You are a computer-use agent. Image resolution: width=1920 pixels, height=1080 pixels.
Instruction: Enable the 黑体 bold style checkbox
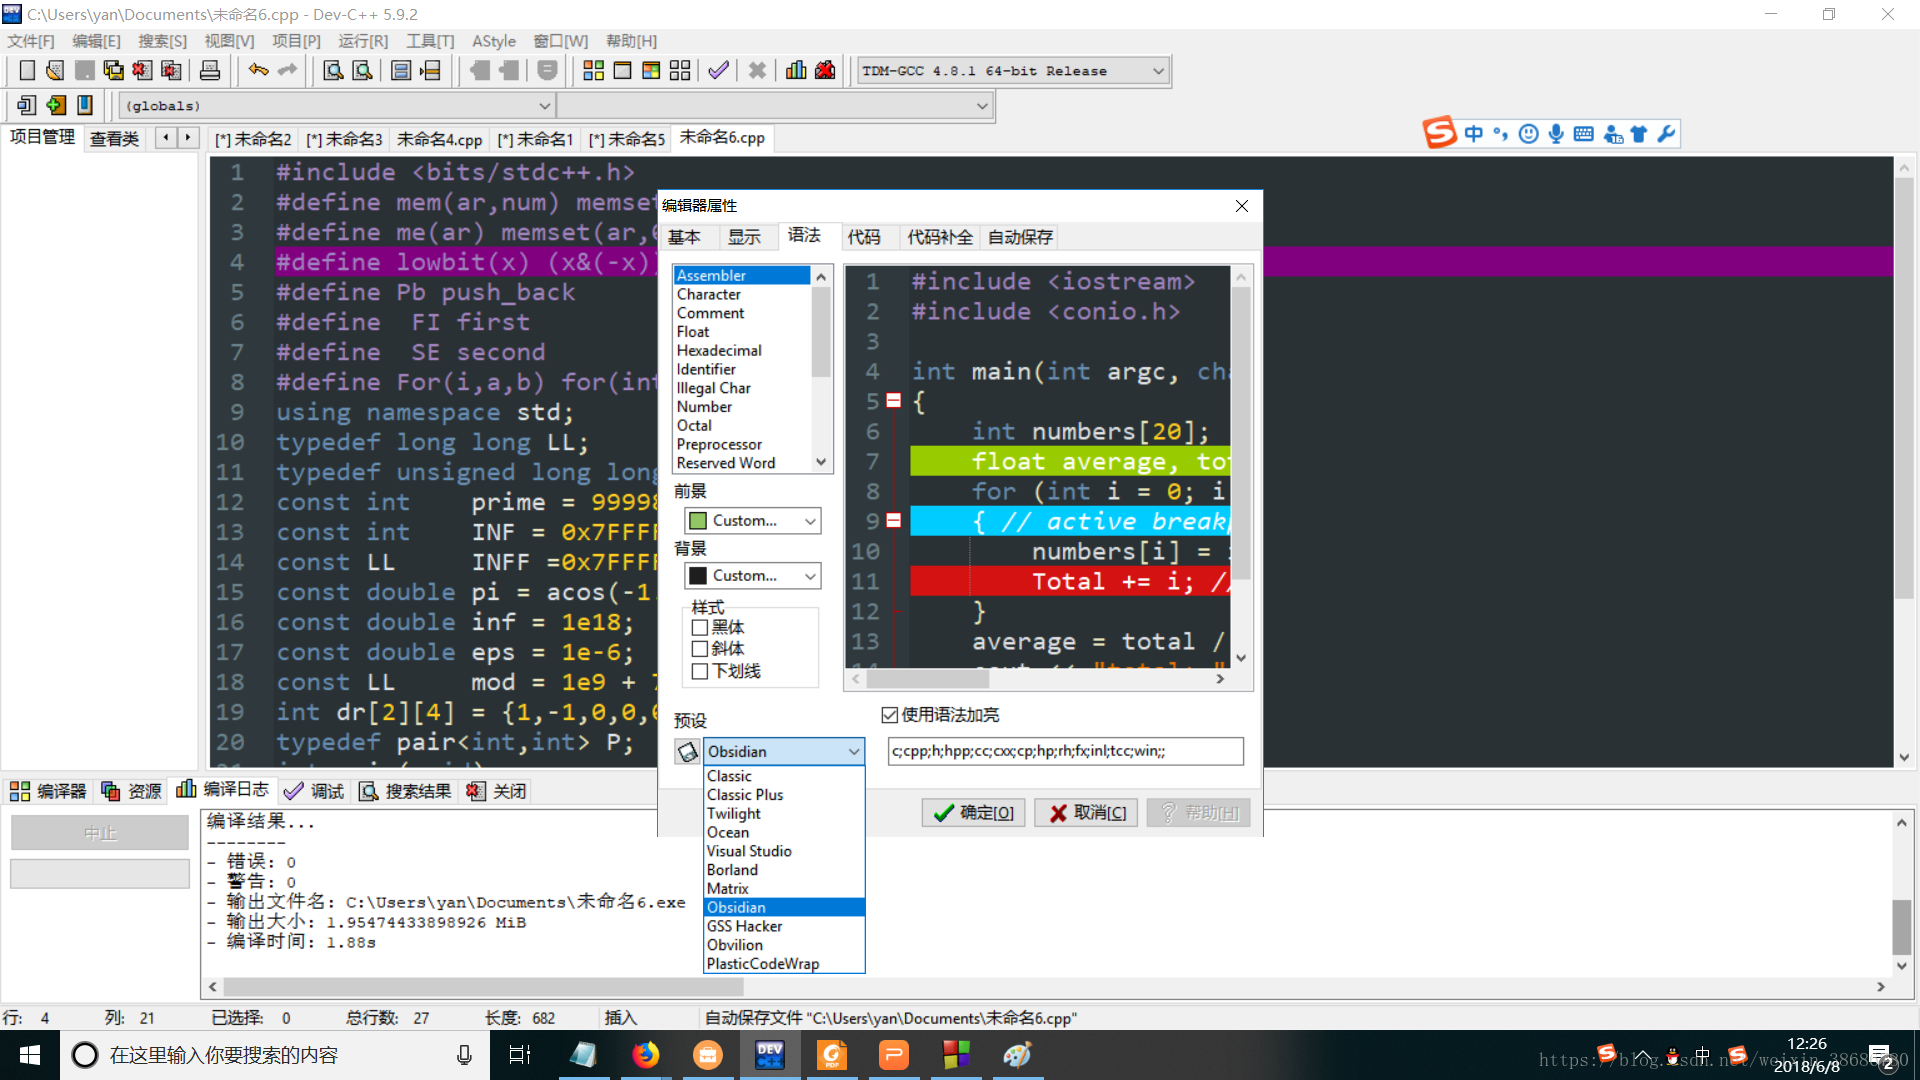pyautogui.click(x=700, y=628)
